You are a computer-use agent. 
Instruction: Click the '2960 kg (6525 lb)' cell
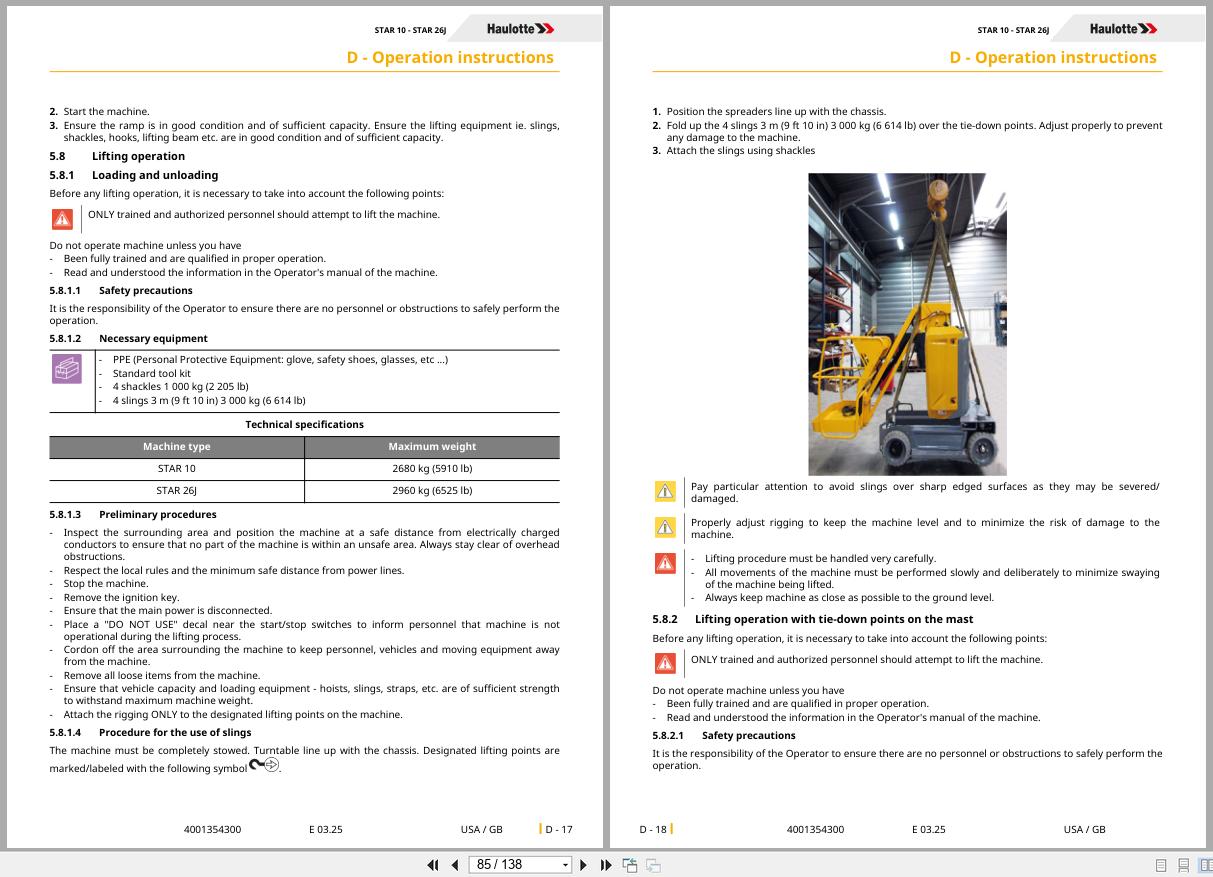point(432,490)
